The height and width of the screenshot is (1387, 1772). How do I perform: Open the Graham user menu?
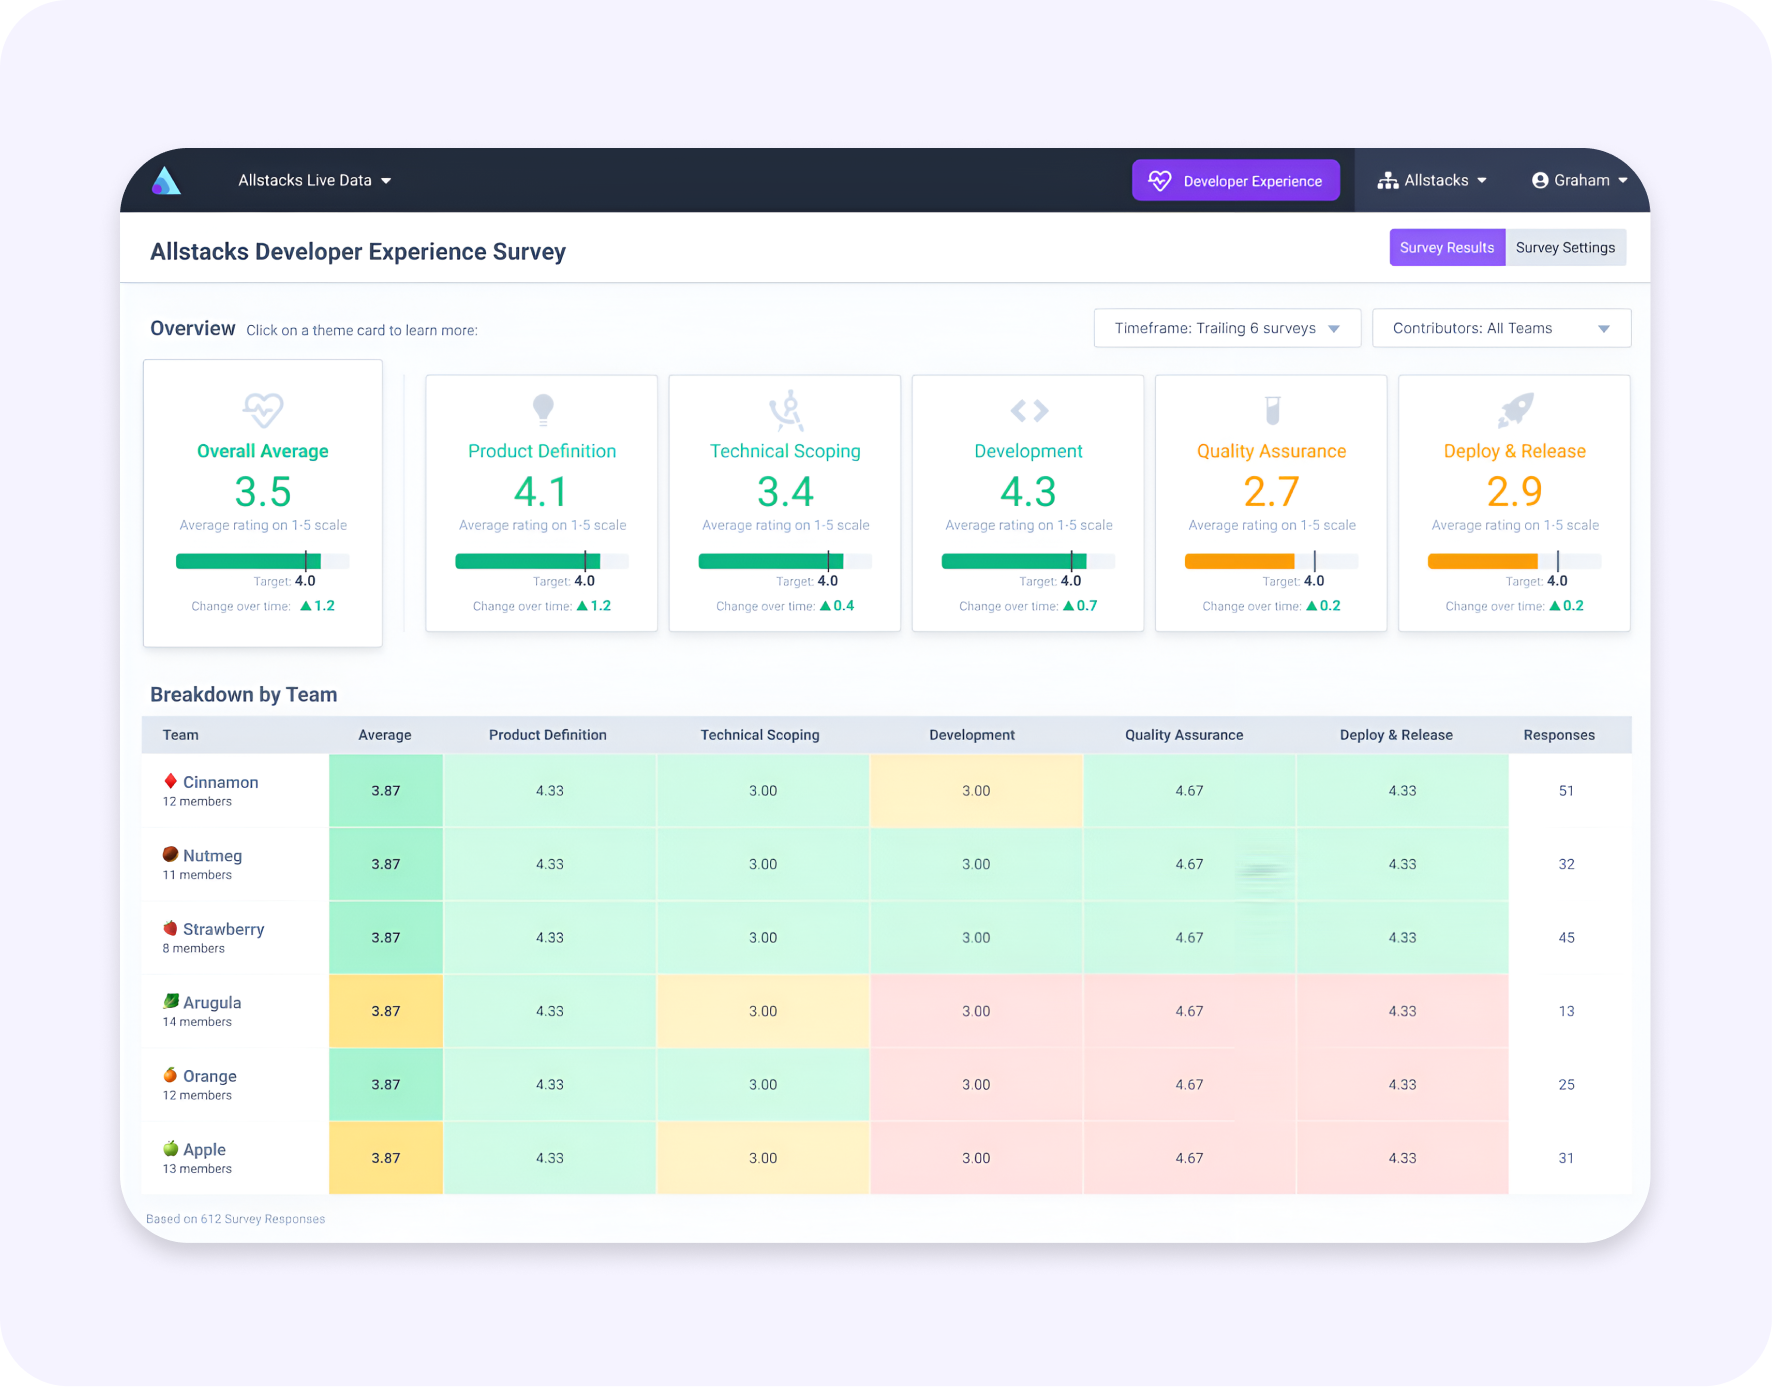click(x=1580, y=181)
